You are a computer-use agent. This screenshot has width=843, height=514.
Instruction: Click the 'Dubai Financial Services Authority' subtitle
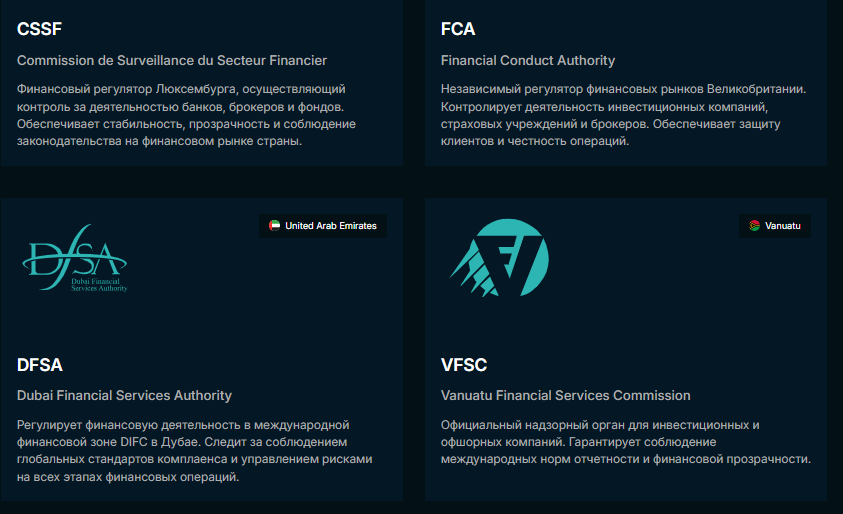[124, 395]
